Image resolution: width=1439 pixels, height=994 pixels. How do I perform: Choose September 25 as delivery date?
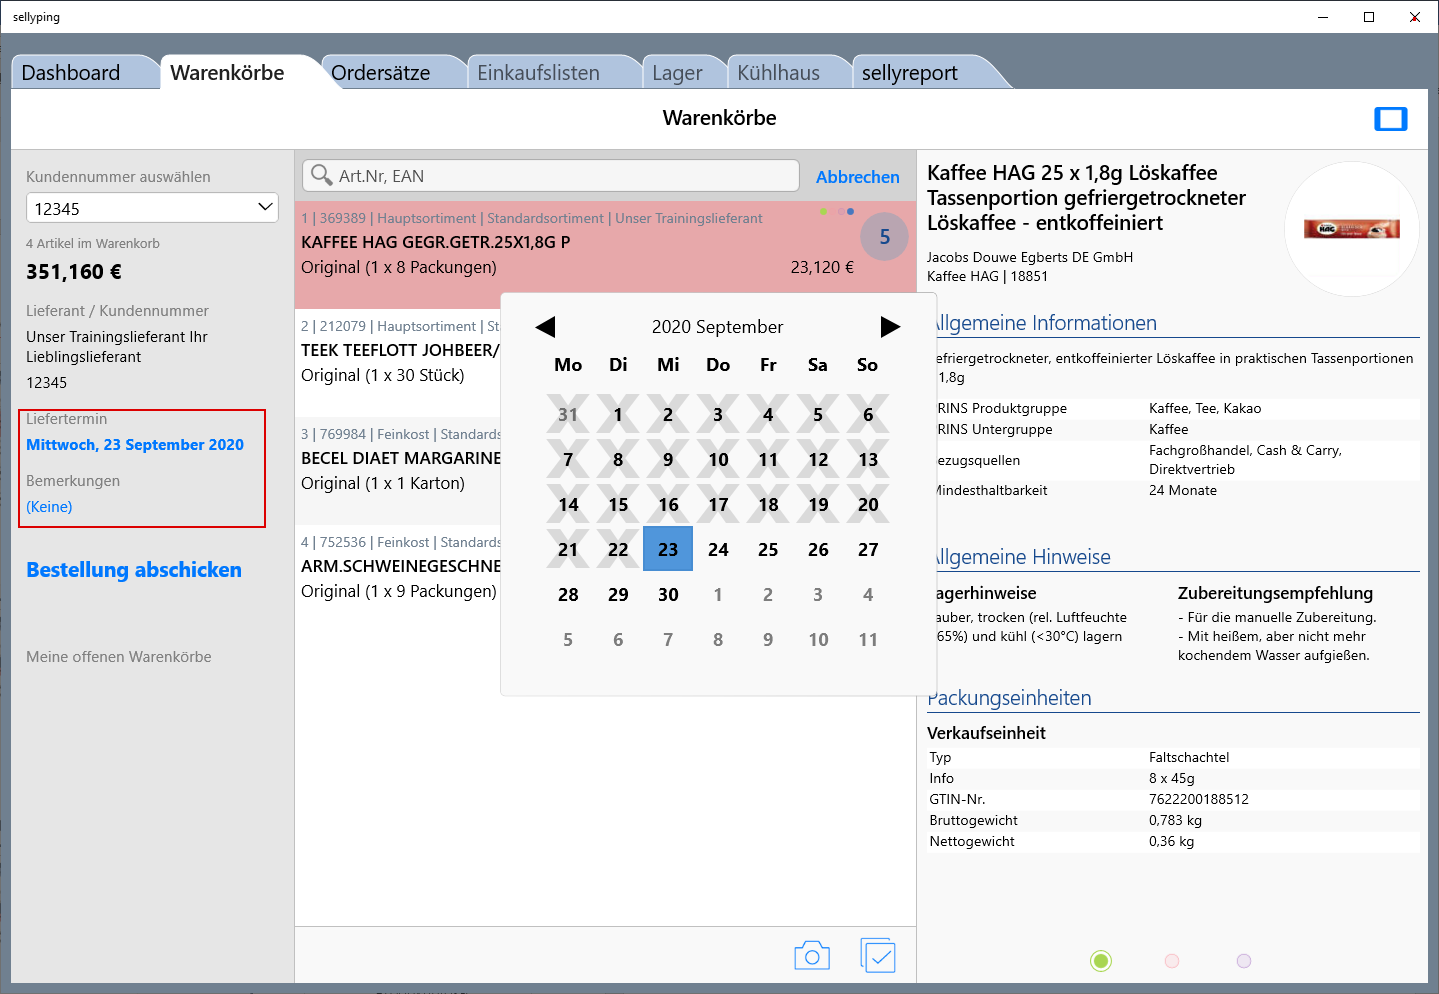point(768,549)
